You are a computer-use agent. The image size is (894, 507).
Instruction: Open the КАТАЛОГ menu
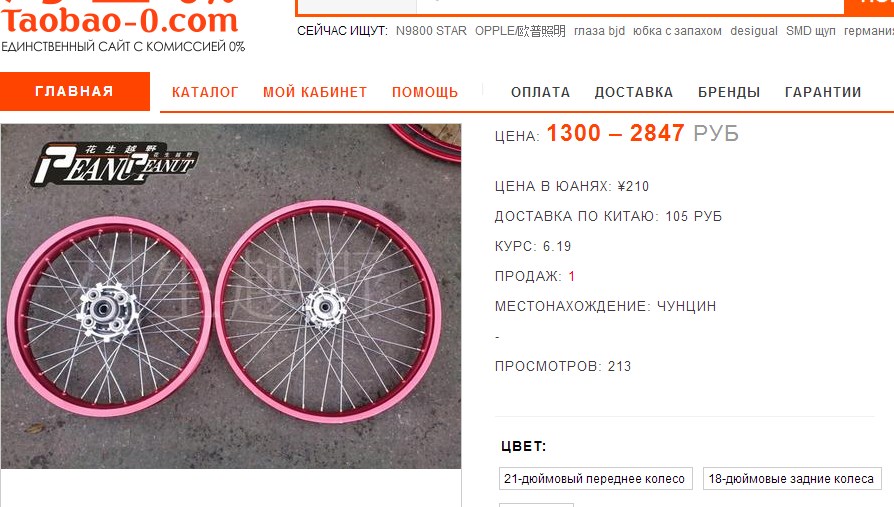(205, 92)
